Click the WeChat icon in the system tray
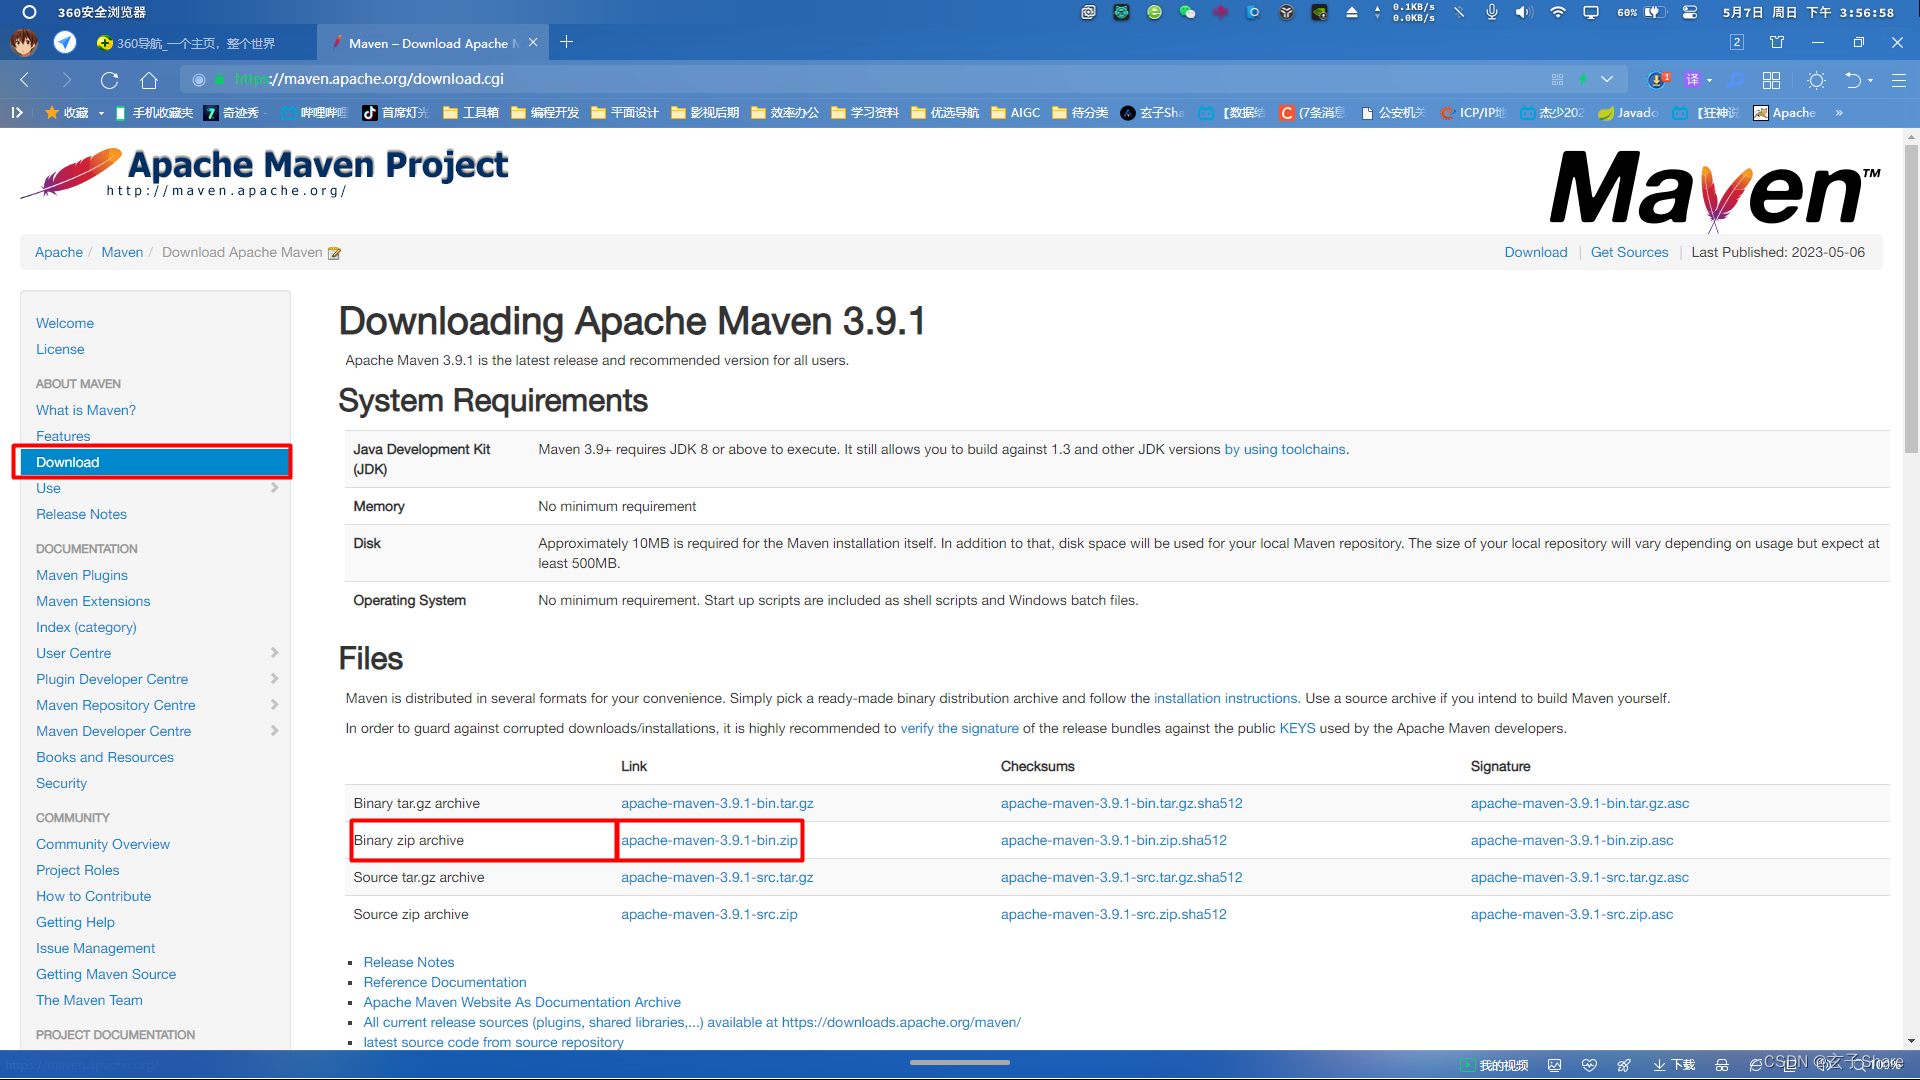Screen dimensions: 1920x1080 click(x=1187, y=12)
